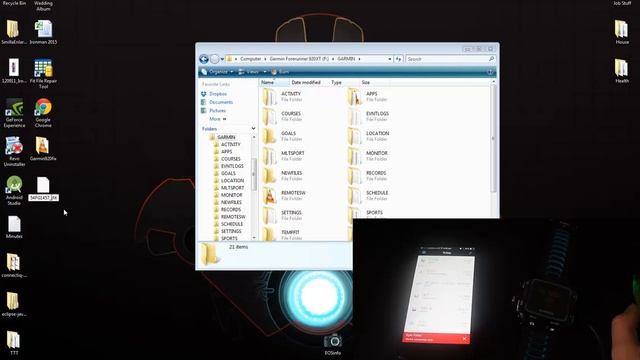640x360 pixels.
Task: Select the eclipse-jav... desktop folder
Action: coord(14,304)
